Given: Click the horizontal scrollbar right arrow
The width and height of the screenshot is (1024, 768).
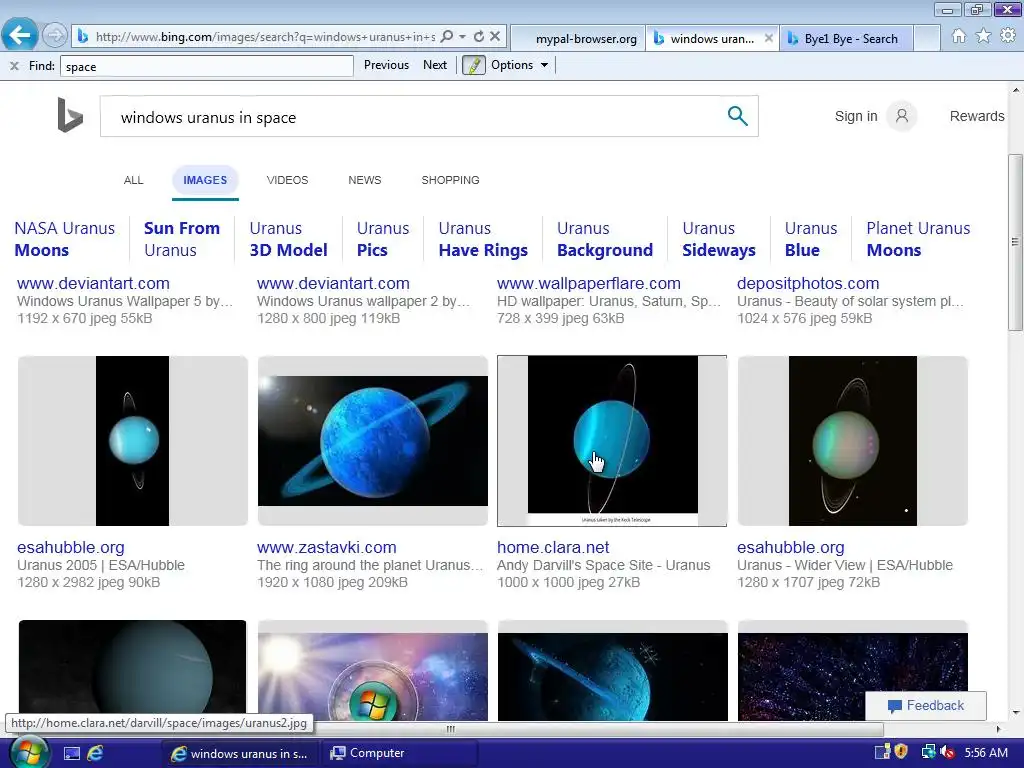Looking at the screenshot, I should [x=998, y=729].
